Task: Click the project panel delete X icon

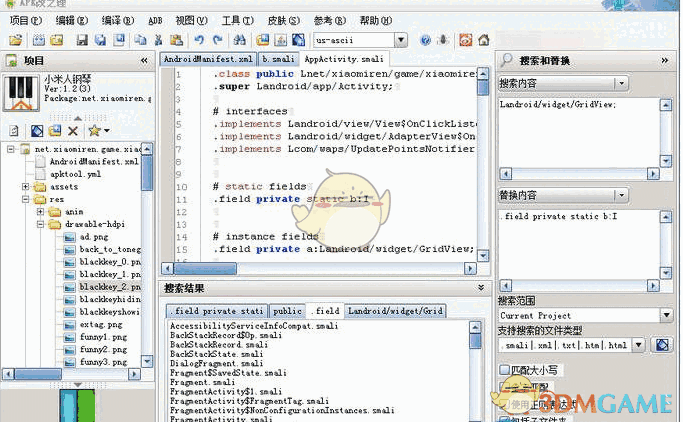Action: [73, 131]
